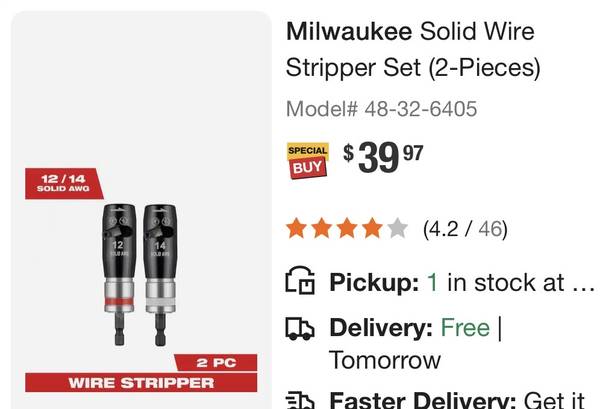Screen dimensions: 600x409
Task: Click the Faster Delivery Get it text
Action: coord(457,400)
